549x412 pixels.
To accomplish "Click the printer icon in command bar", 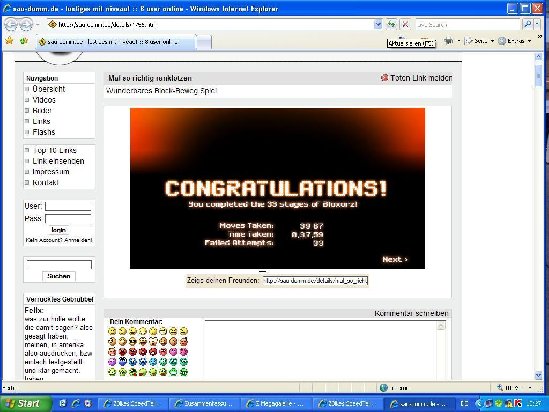I will (x=448, y=41).
